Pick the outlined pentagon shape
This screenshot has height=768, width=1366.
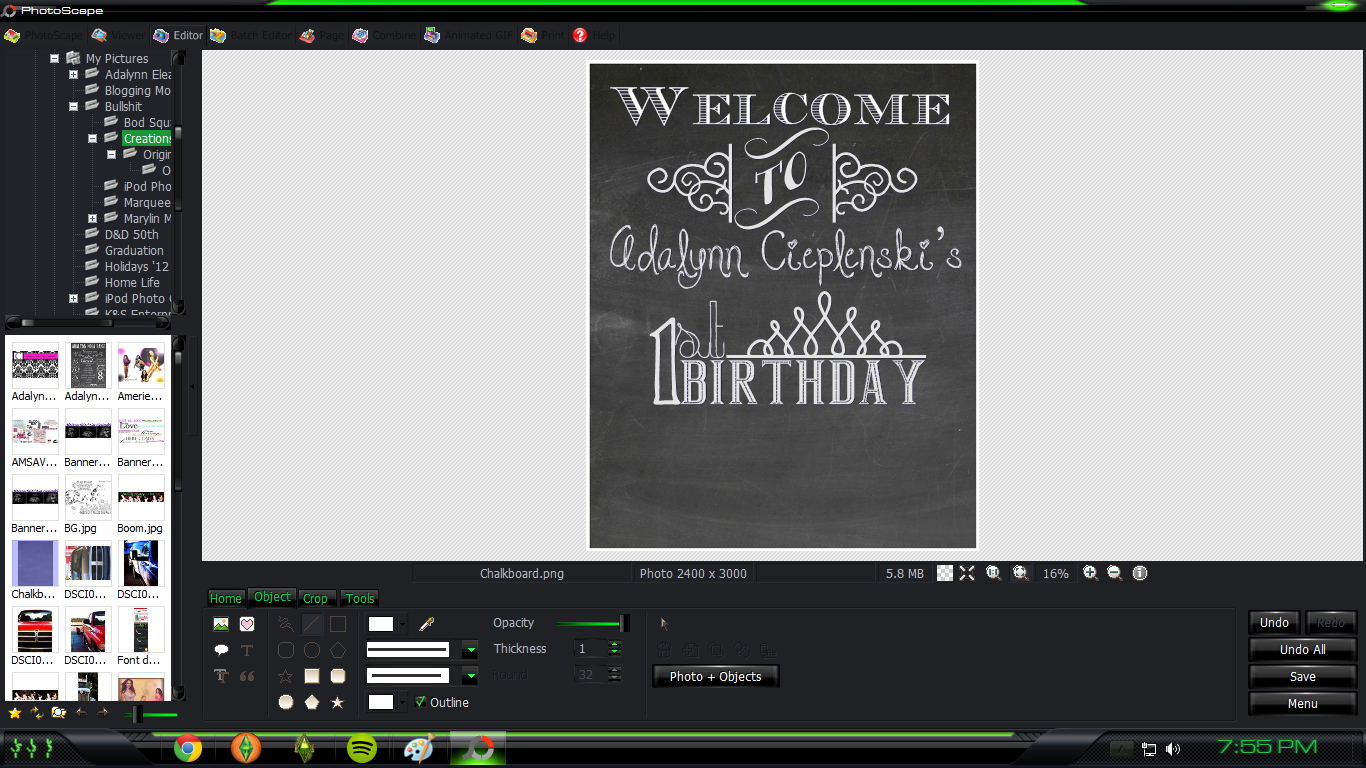coord(338,650)
